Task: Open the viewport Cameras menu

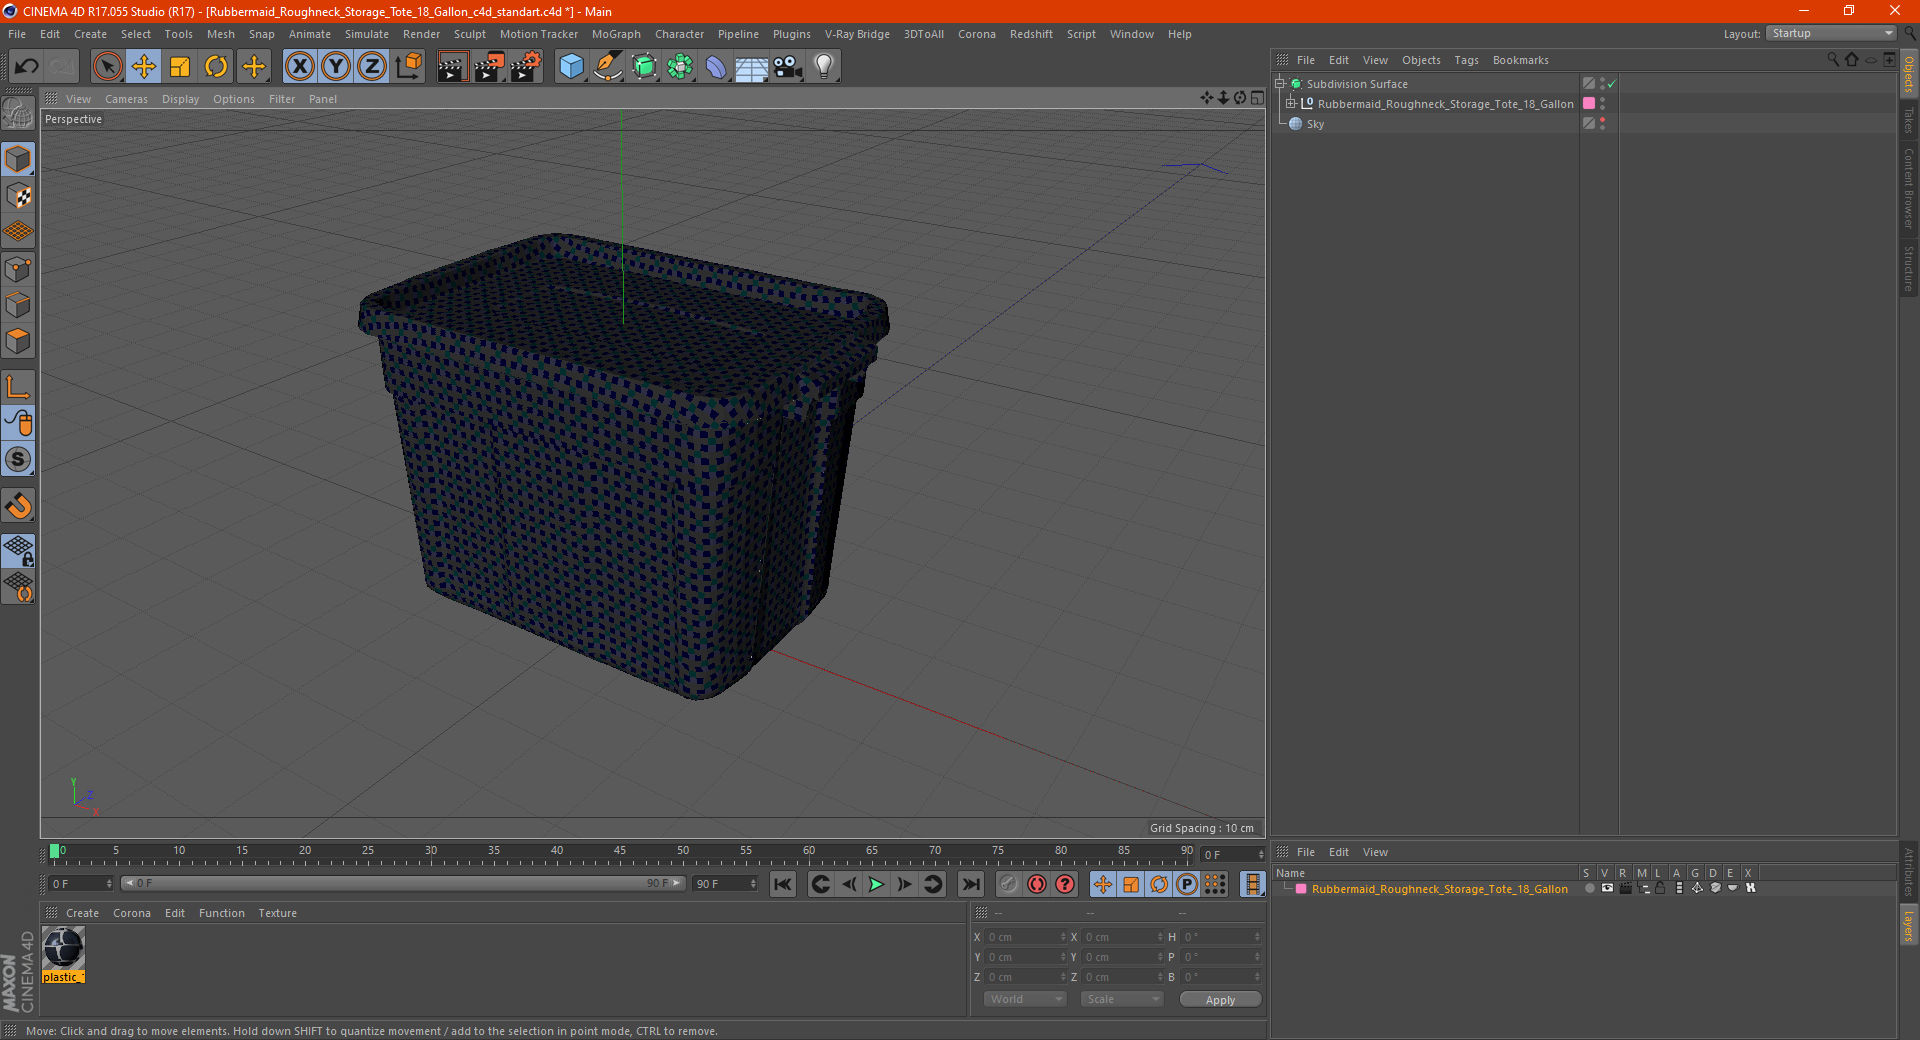Action: 126,99
